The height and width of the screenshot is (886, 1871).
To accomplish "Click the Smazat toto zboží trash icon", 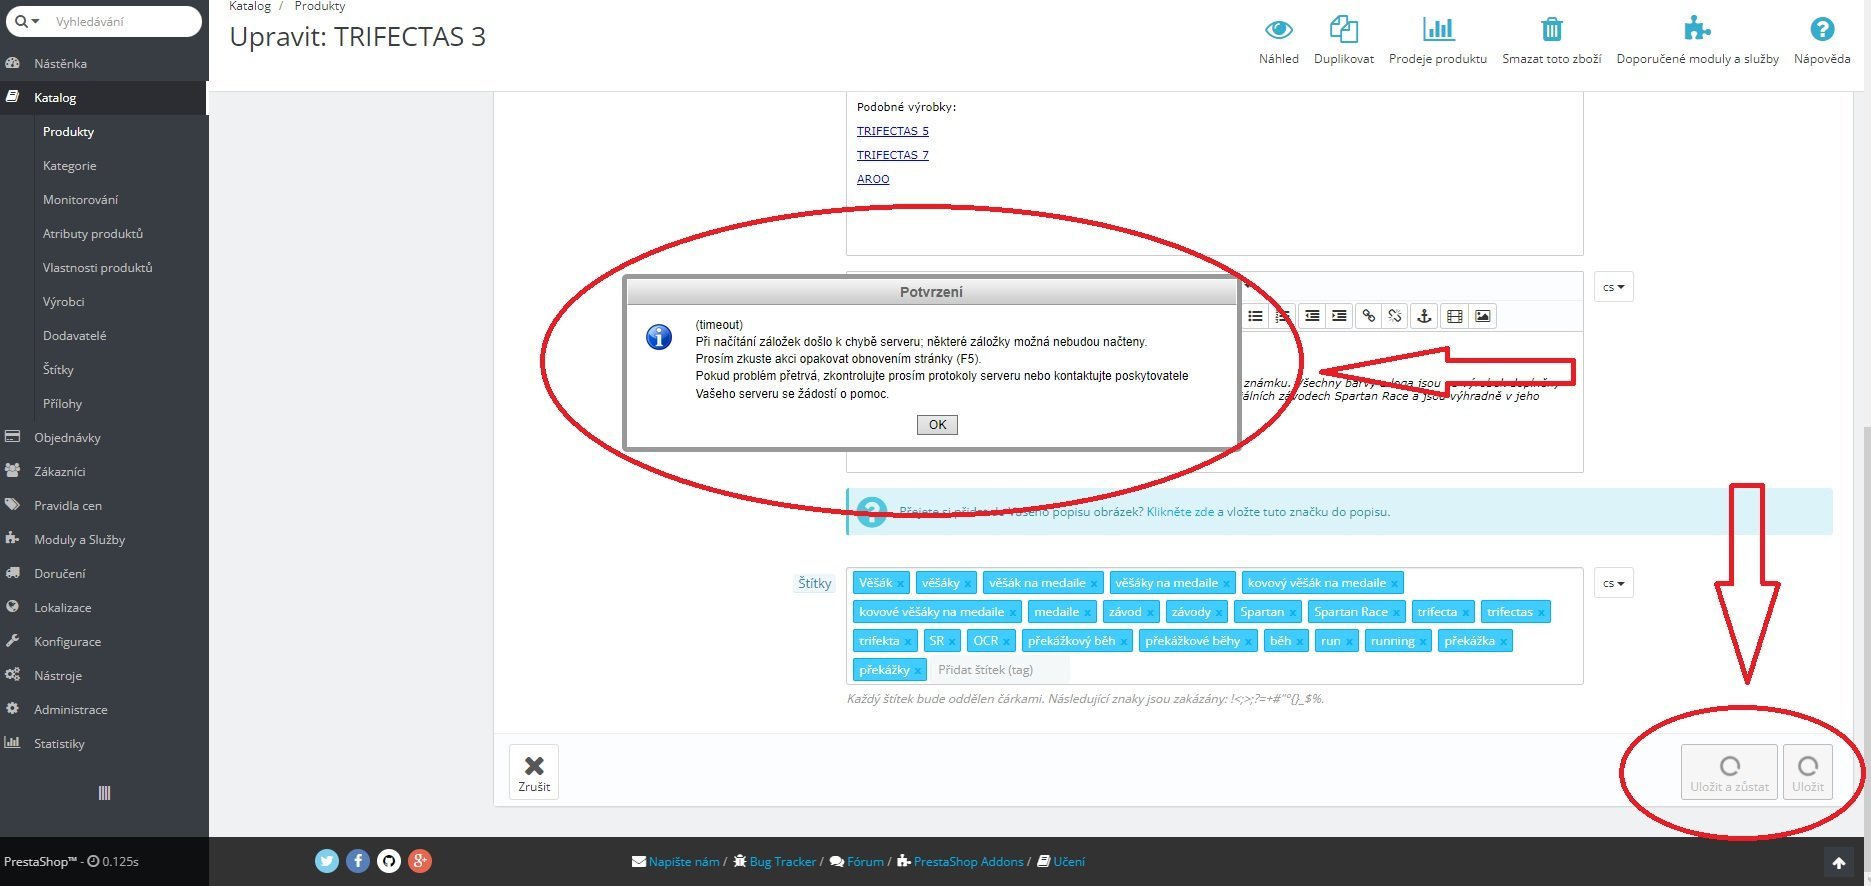I will [x=1551, y=29].
